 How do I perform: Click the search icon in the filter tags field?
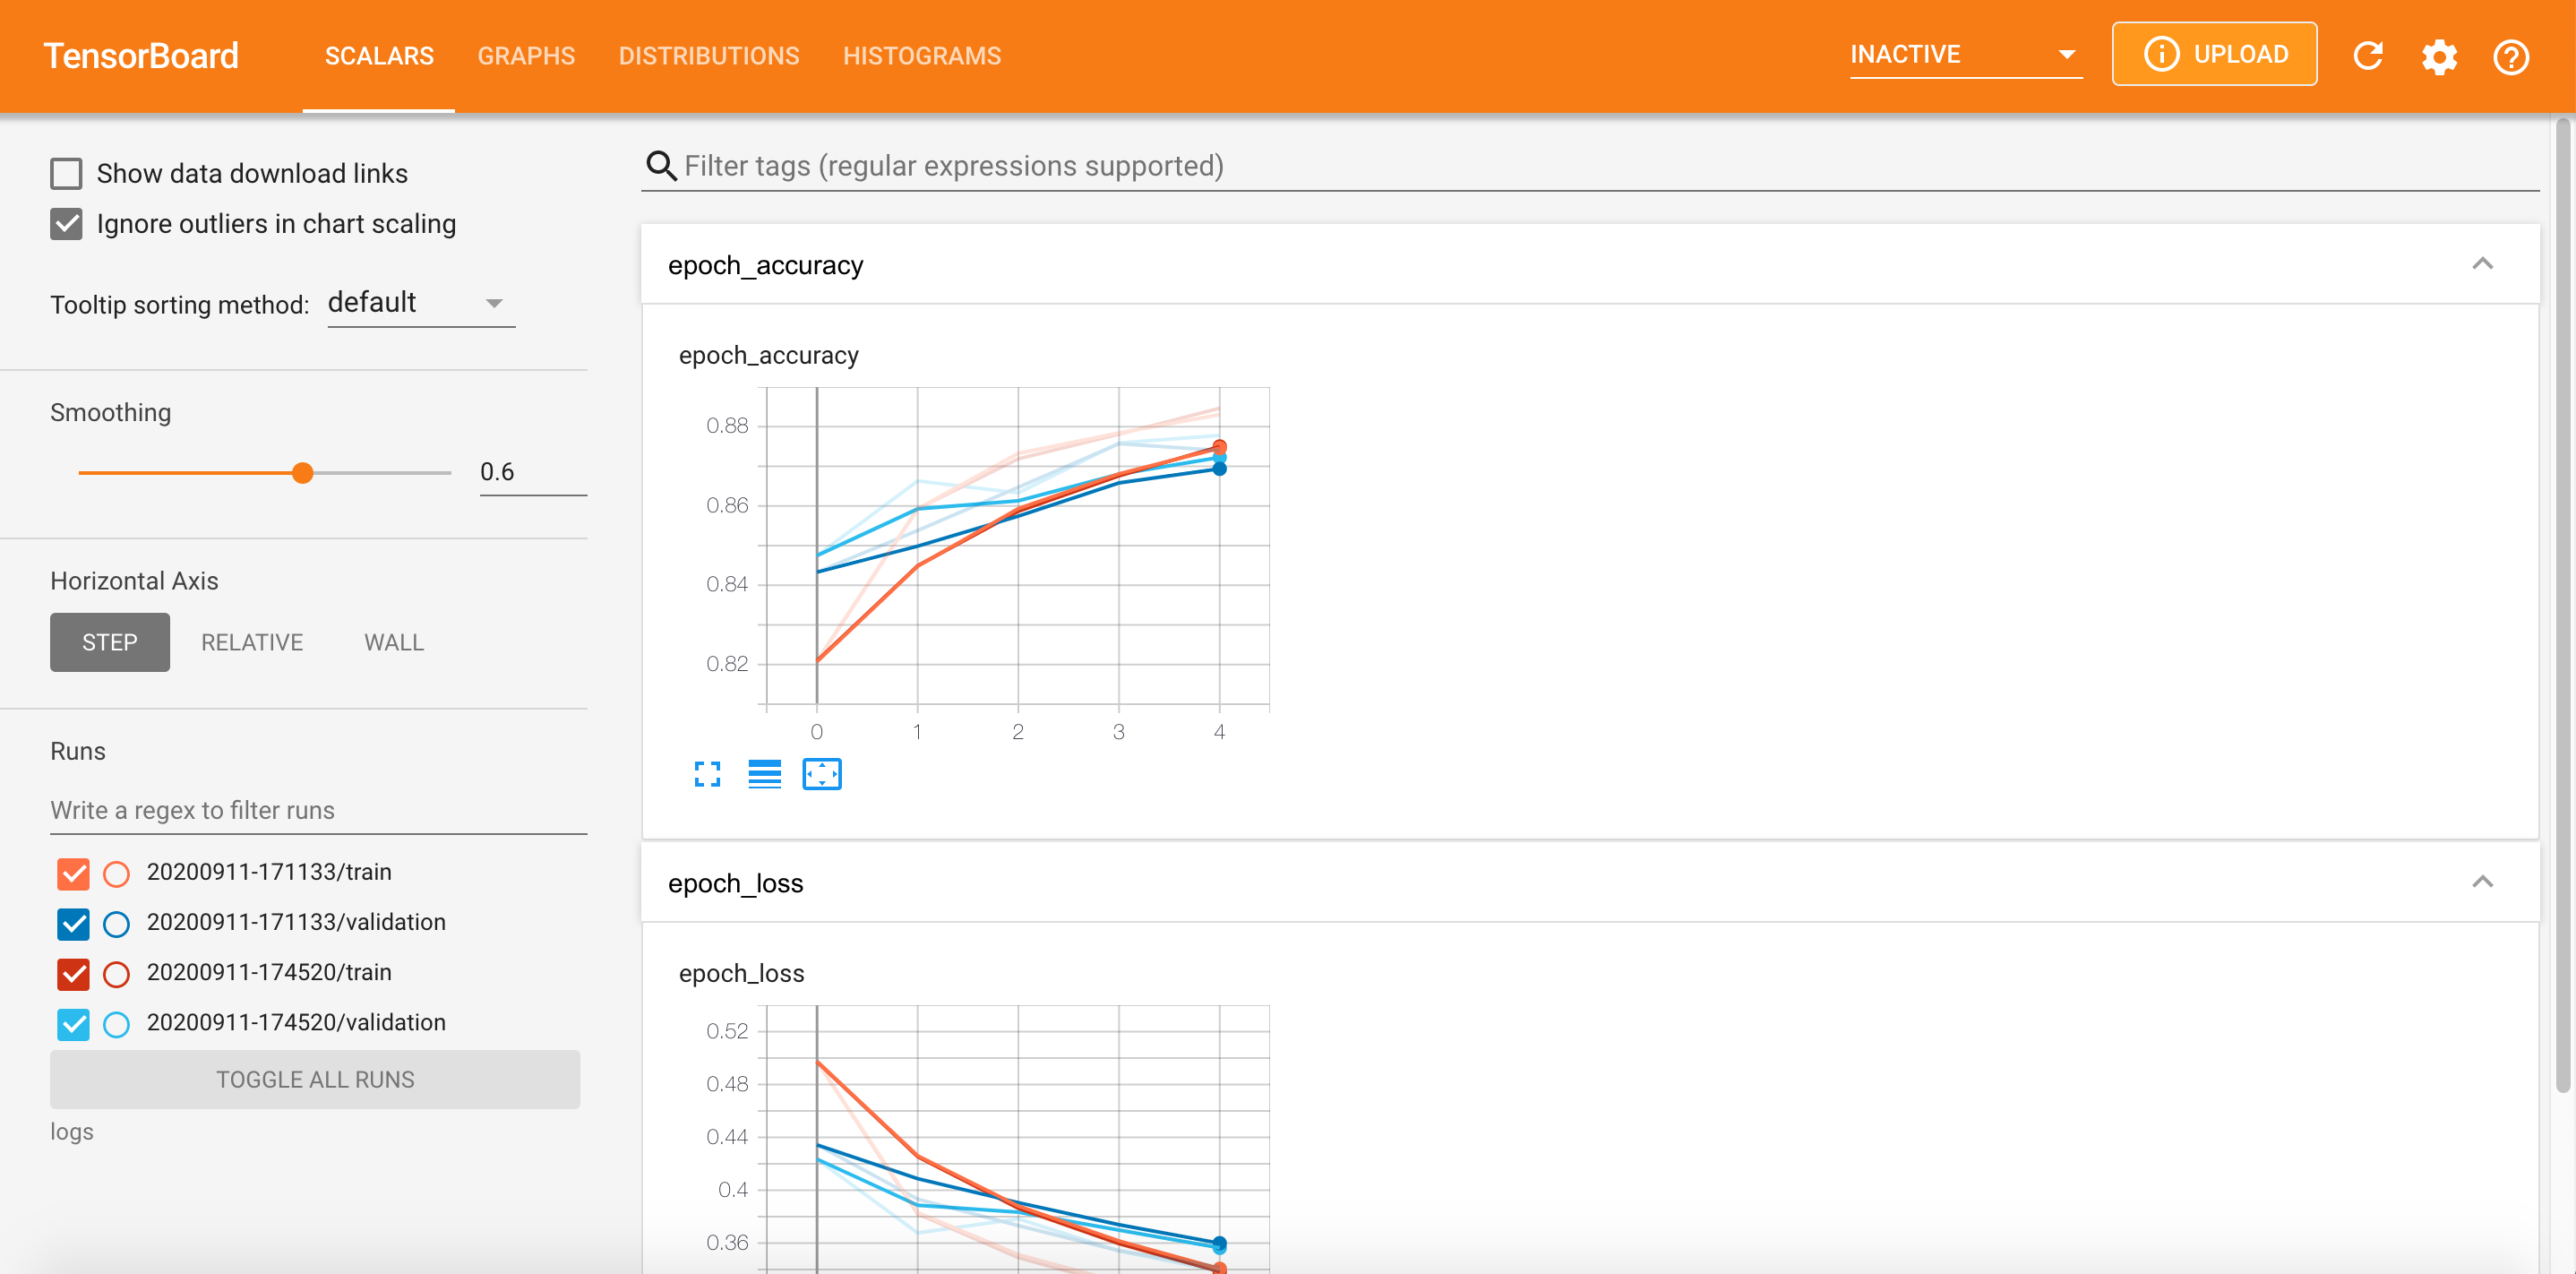661,165
